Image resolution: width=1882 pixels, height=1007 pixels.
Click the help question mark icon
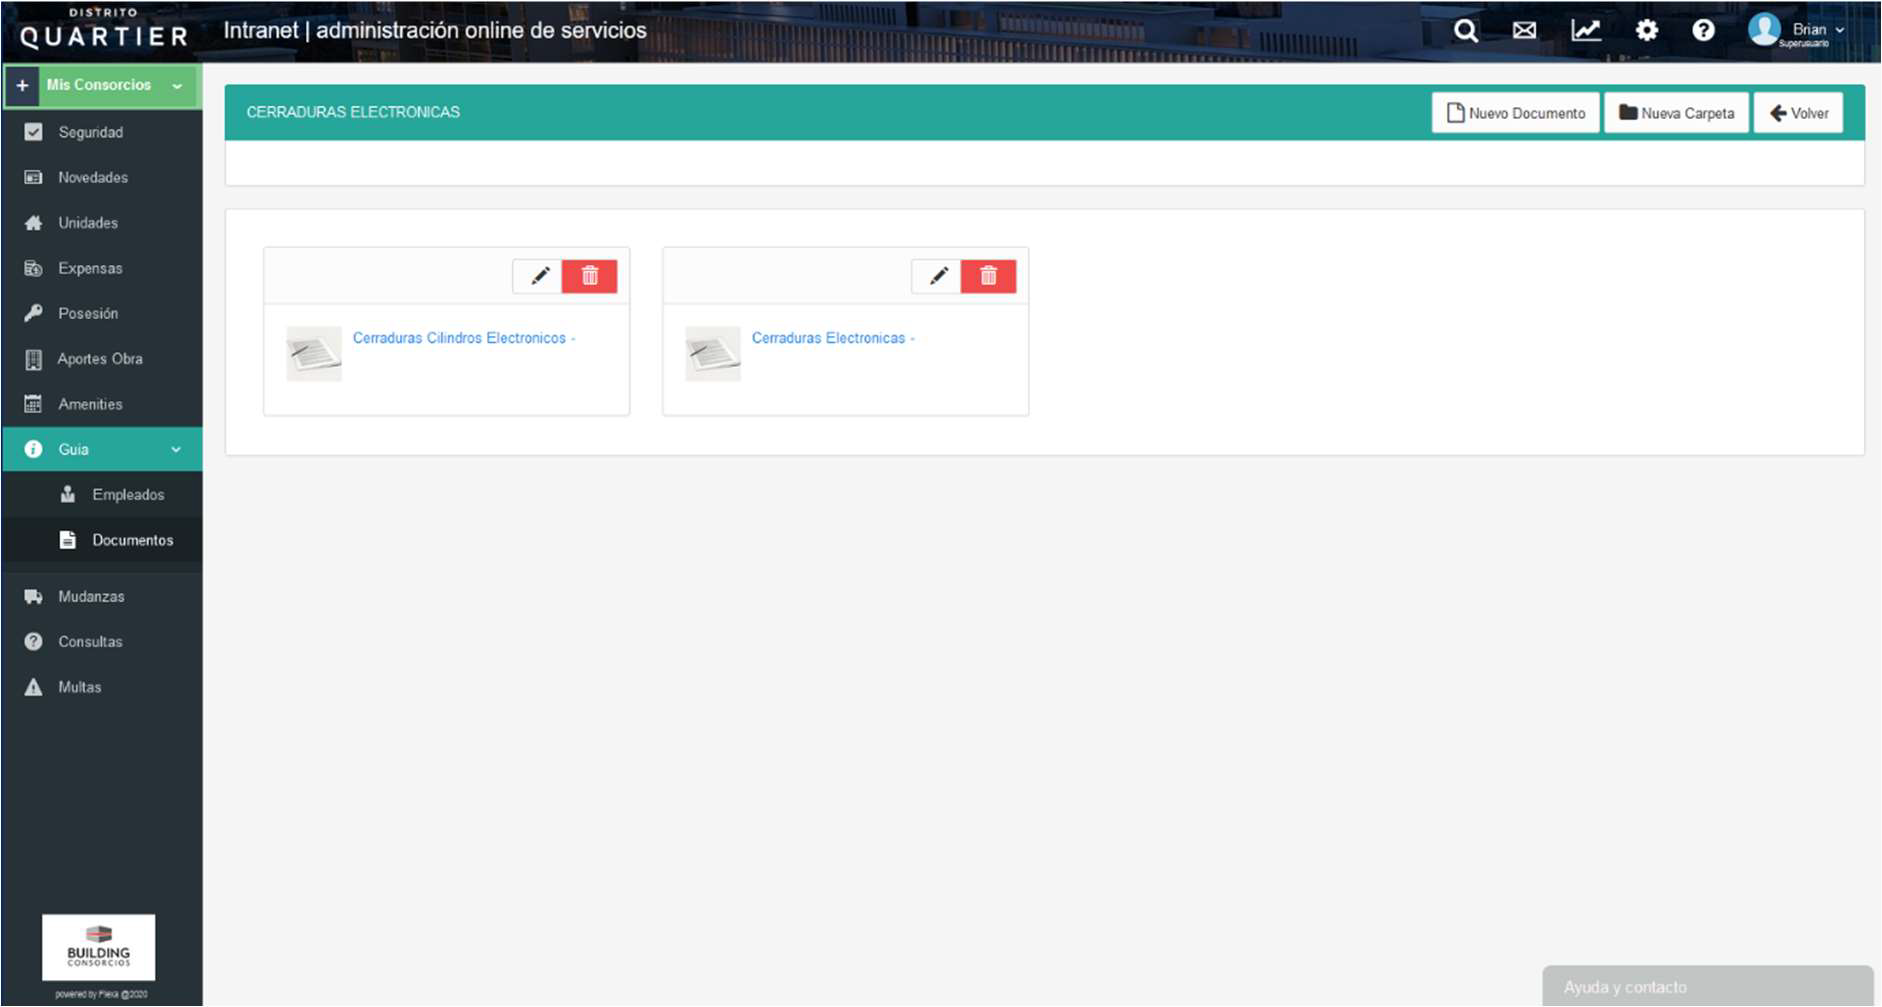tap(1704, 30)
